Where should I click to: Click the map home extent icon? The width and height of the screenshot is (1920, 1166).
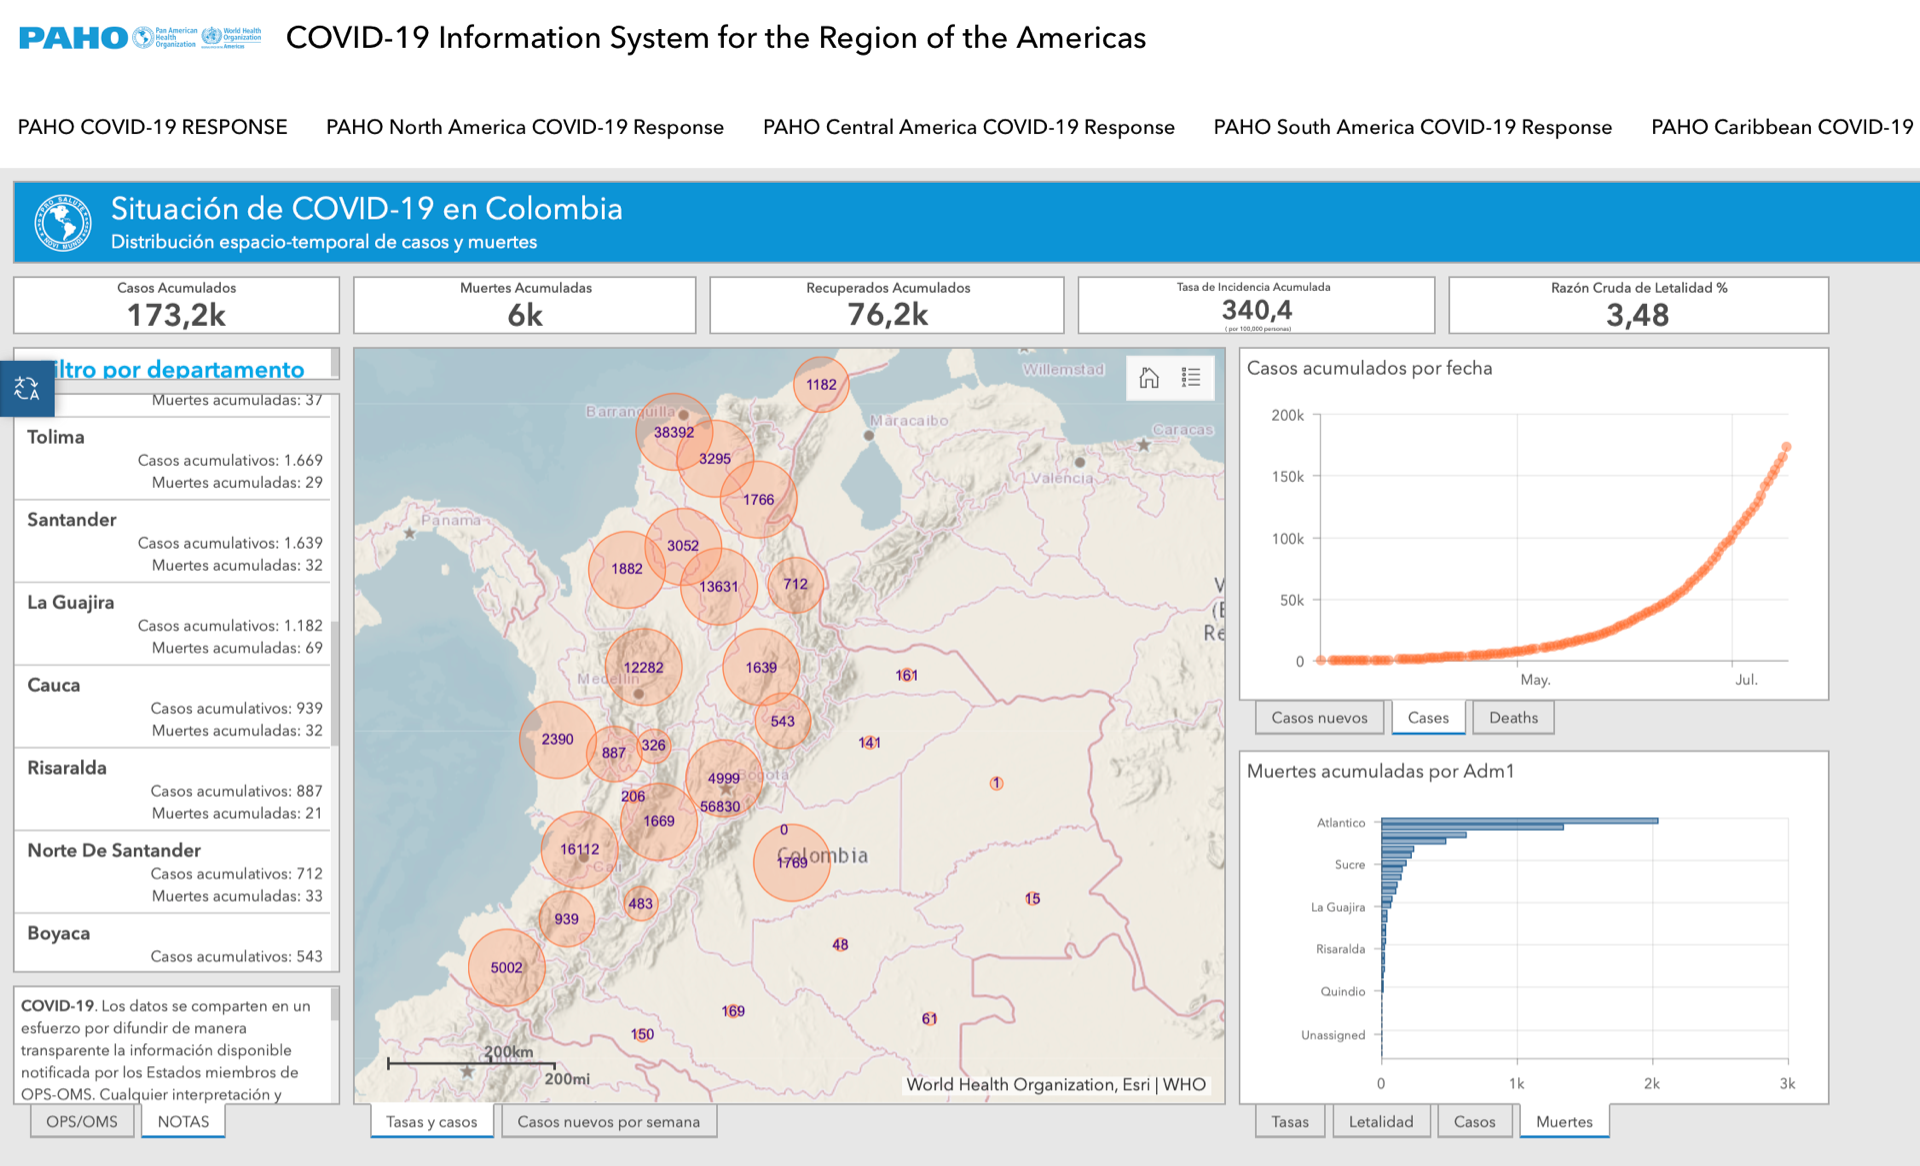1149,378
